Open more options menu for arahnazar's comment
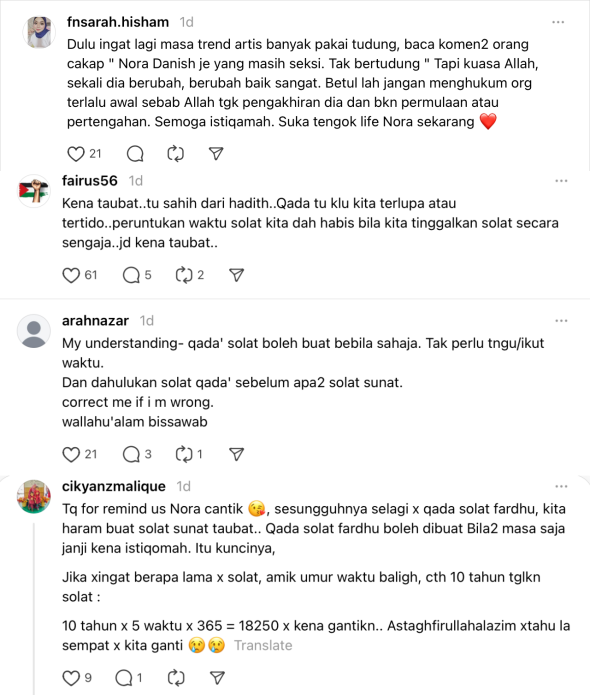 click(x=561, y=320)
